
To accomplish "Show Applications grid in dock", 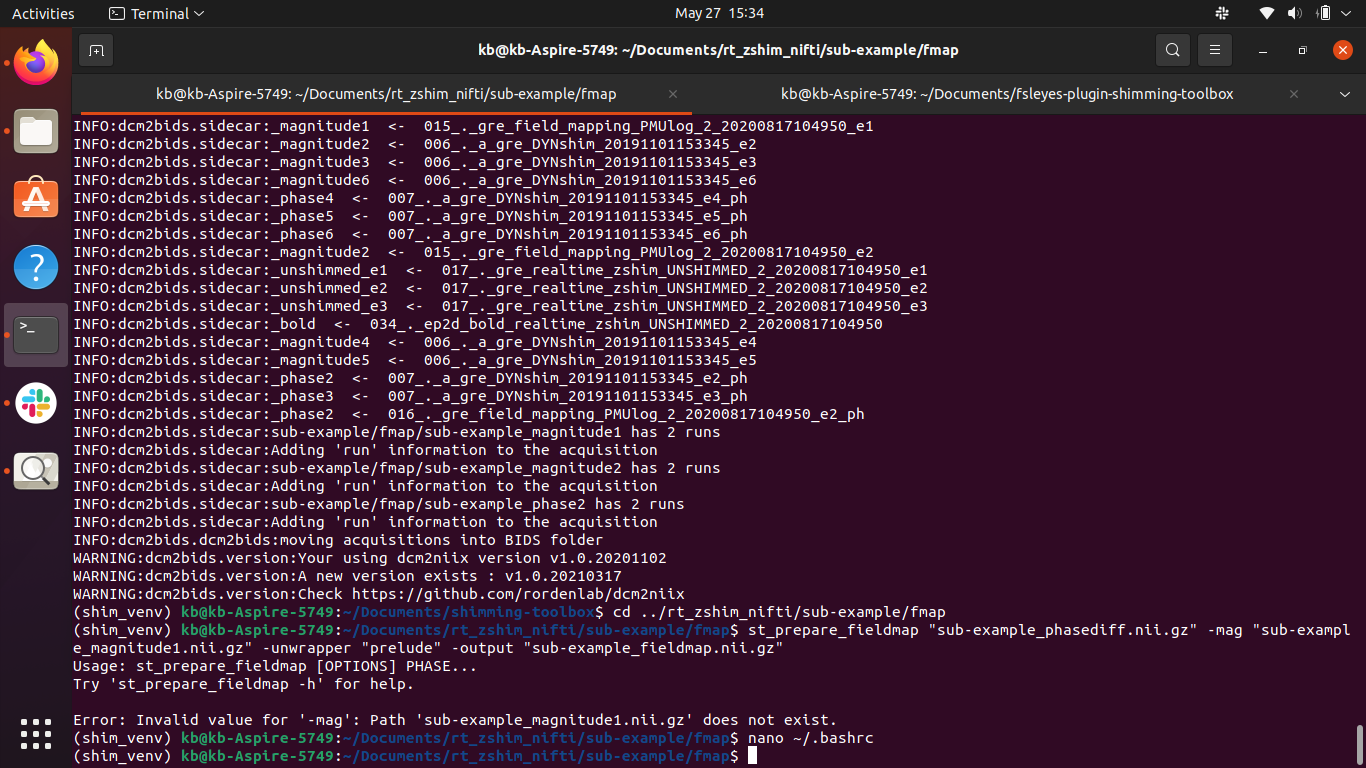I will (36, 733).
